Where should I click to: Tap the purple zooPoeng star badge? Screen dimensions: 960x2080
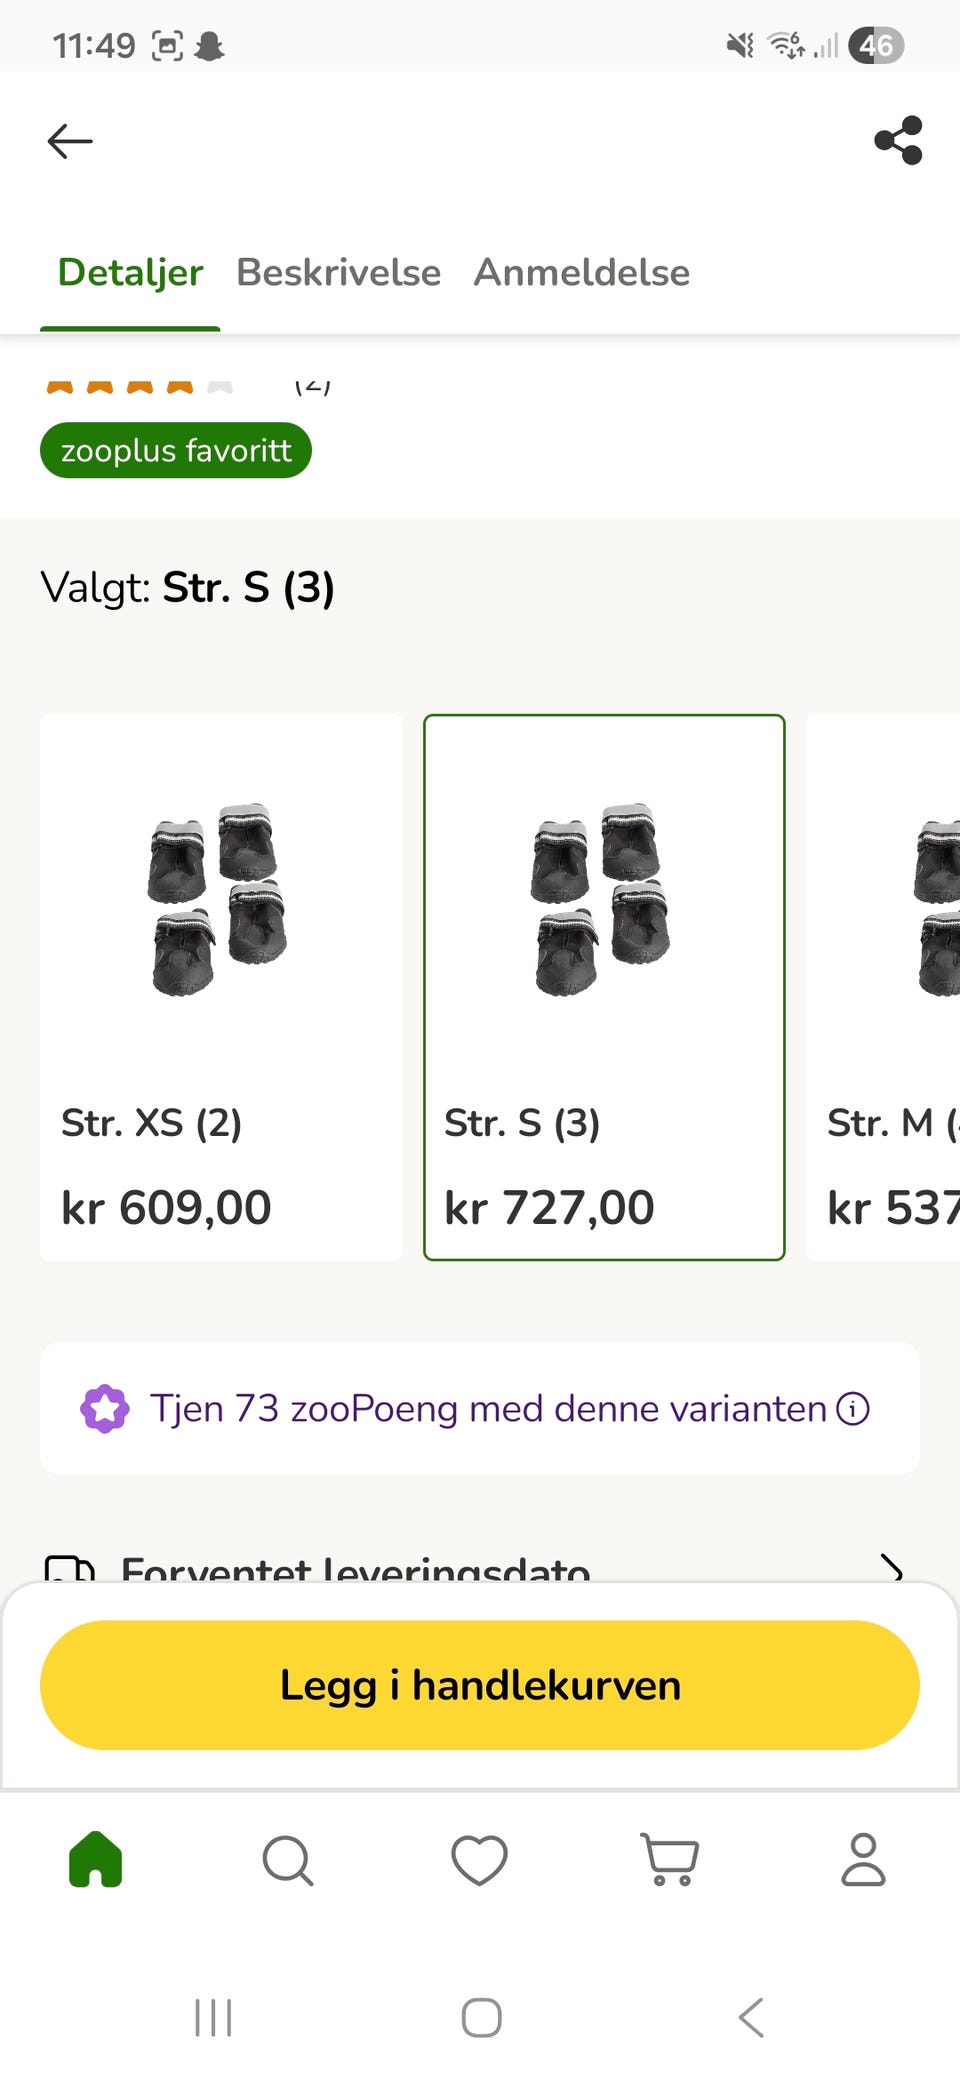click(105, 1409)
